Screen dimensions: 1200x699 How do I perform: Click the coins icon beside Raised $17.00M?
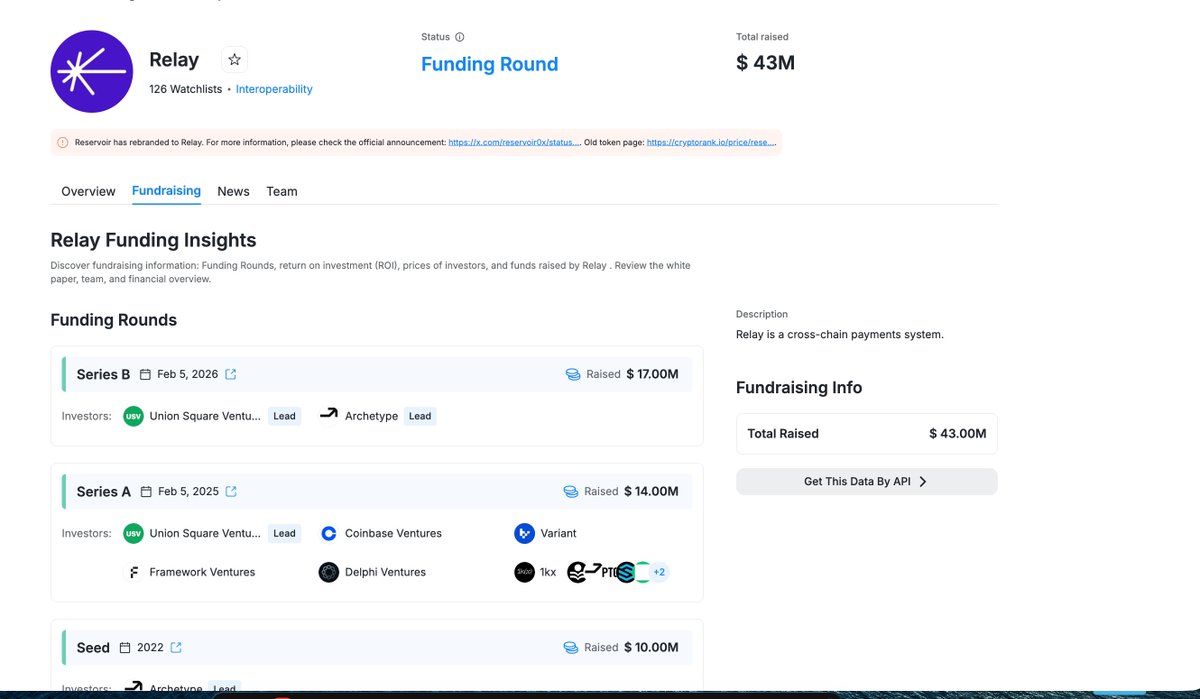point(573,375)
